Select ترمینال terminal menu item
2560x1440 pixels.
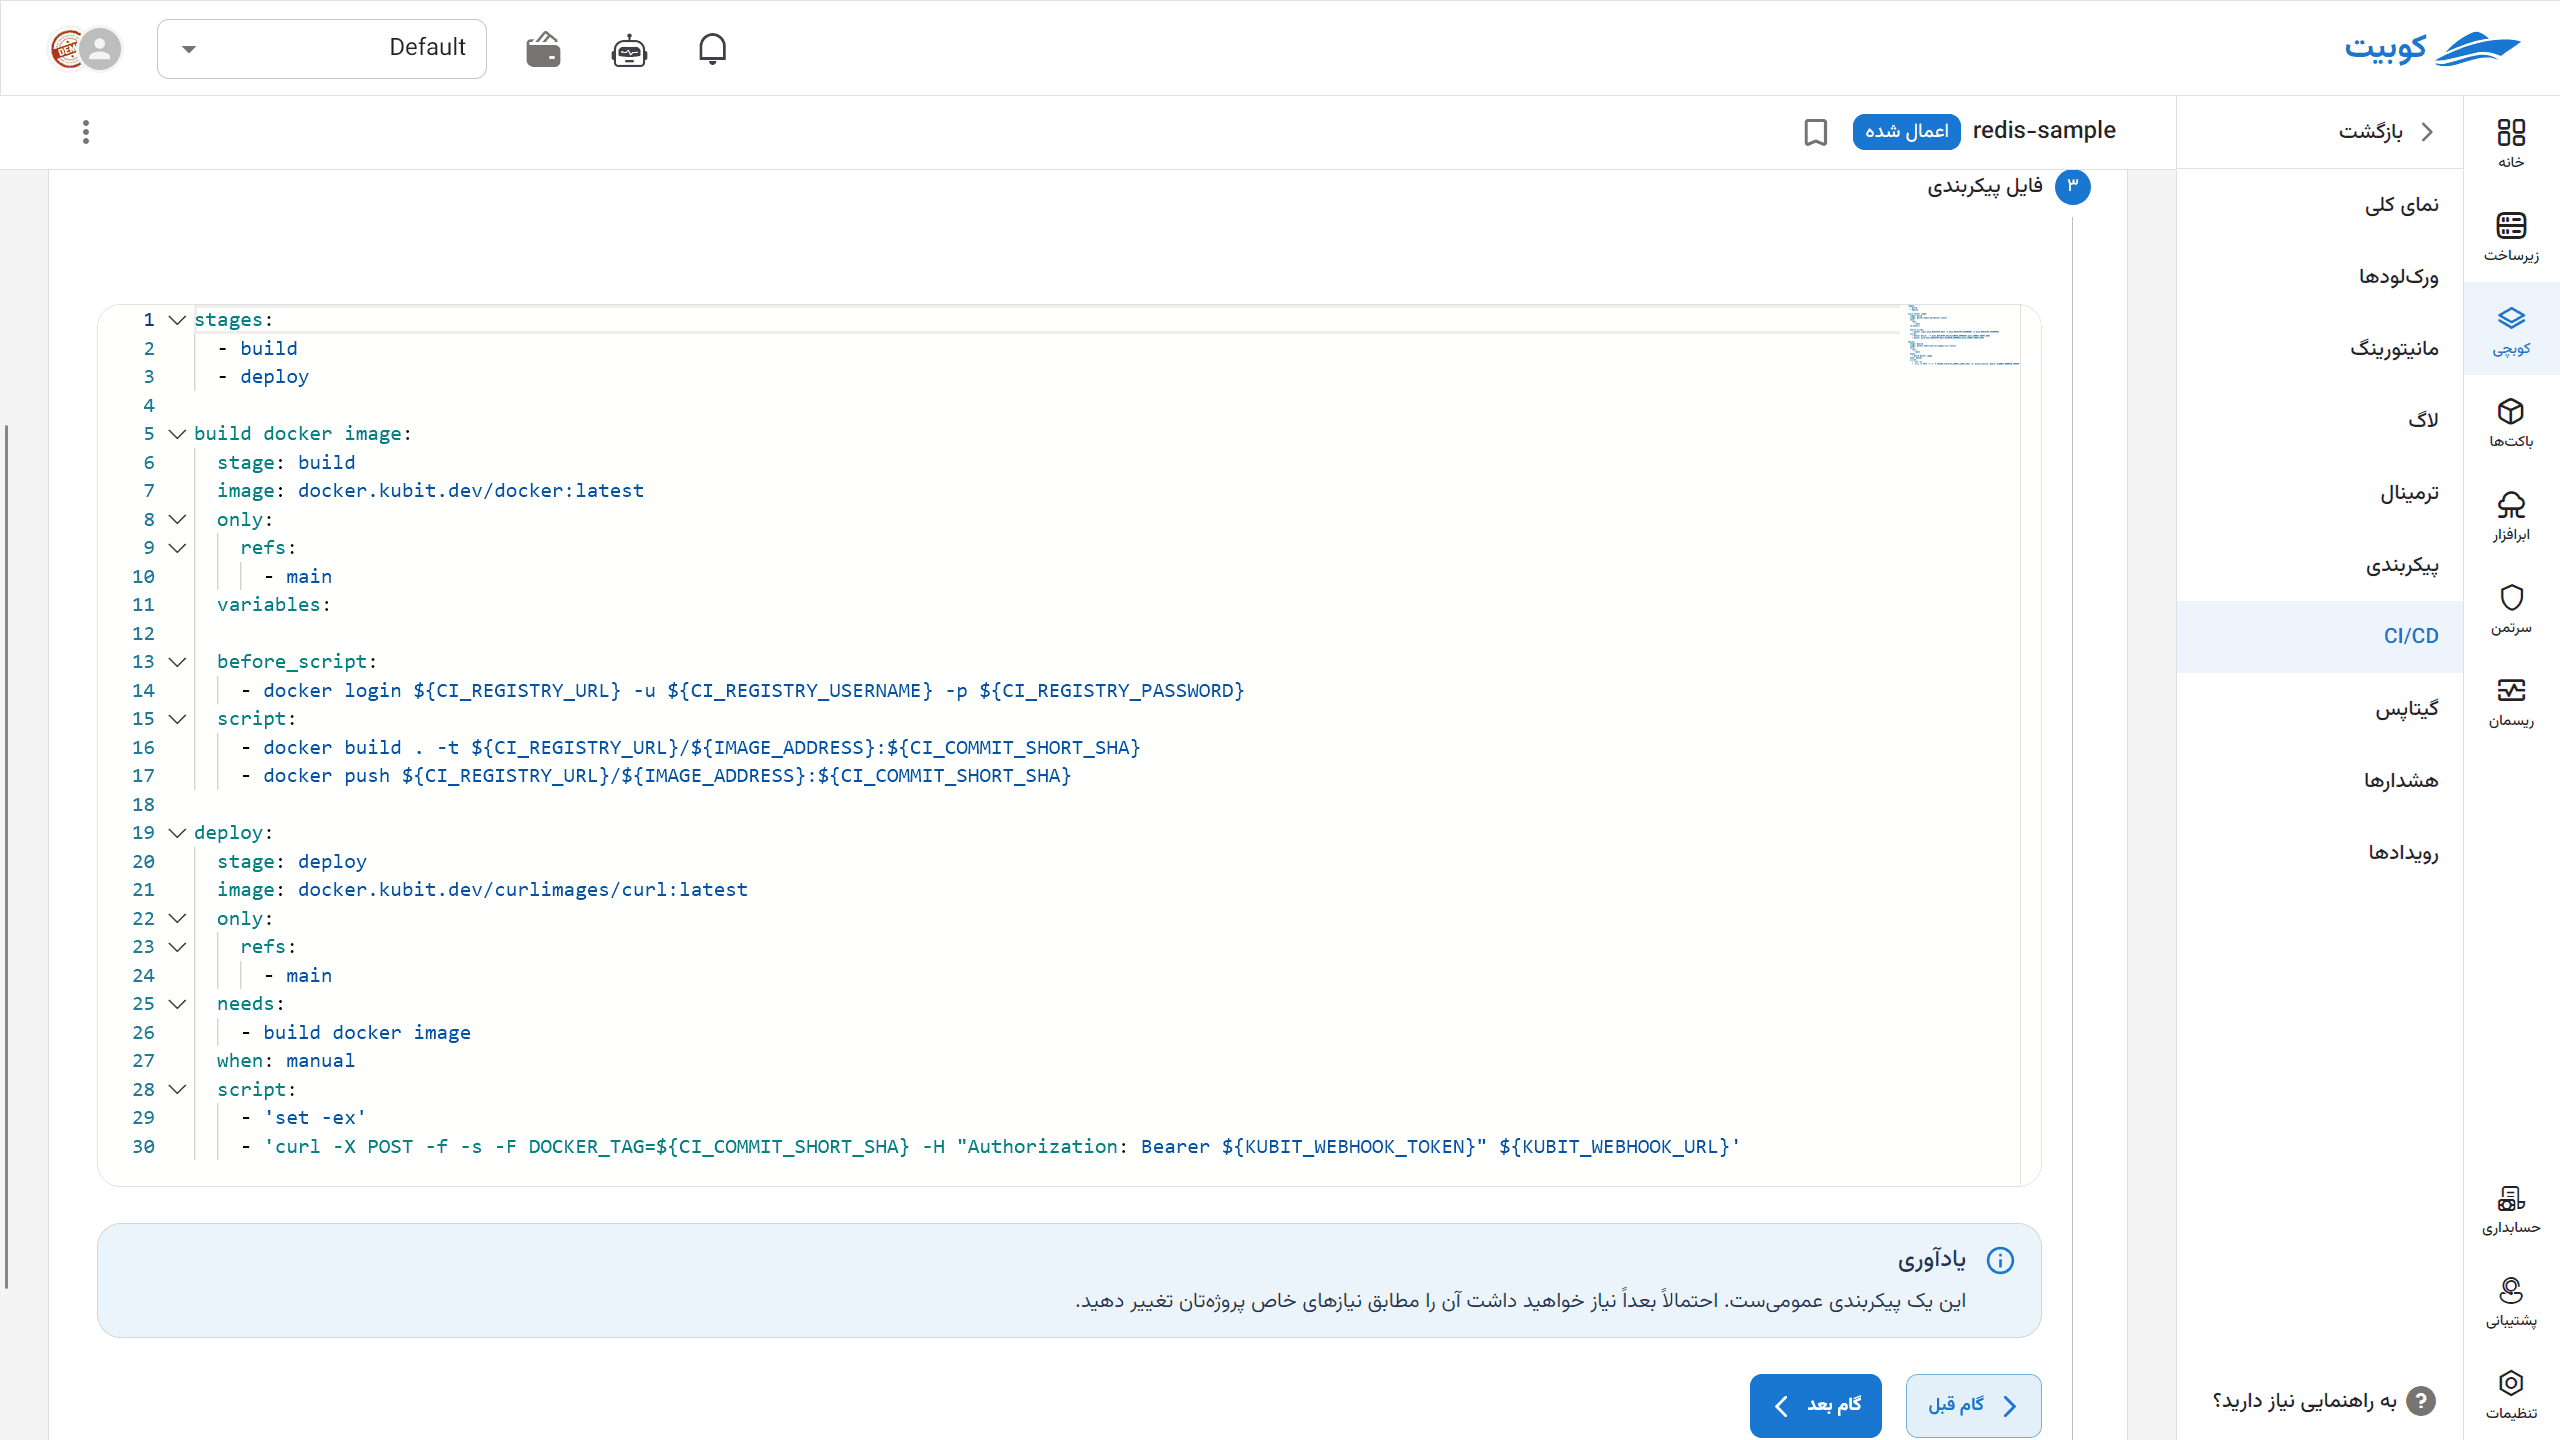(x=2320, y=493)
